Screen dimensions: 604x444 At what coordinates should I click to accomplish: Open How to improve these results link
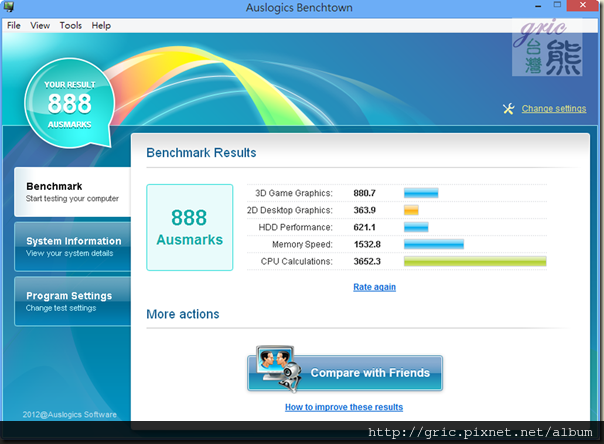(x=344, y=407)
